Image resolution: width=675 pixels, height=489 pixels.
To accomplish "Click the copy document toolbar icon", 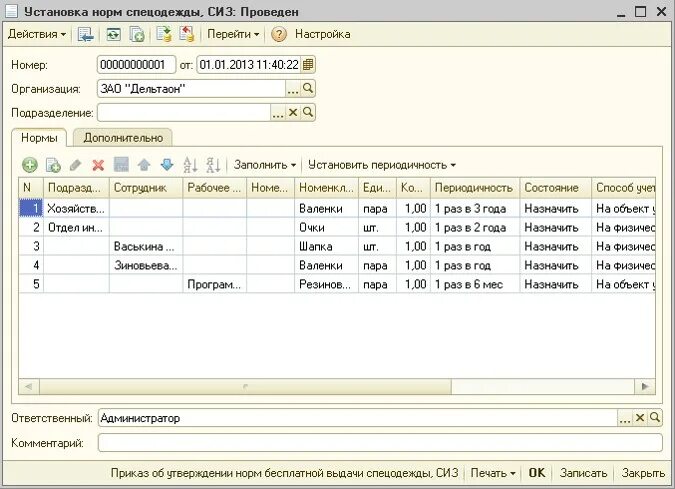I will (x=137, y=34).
